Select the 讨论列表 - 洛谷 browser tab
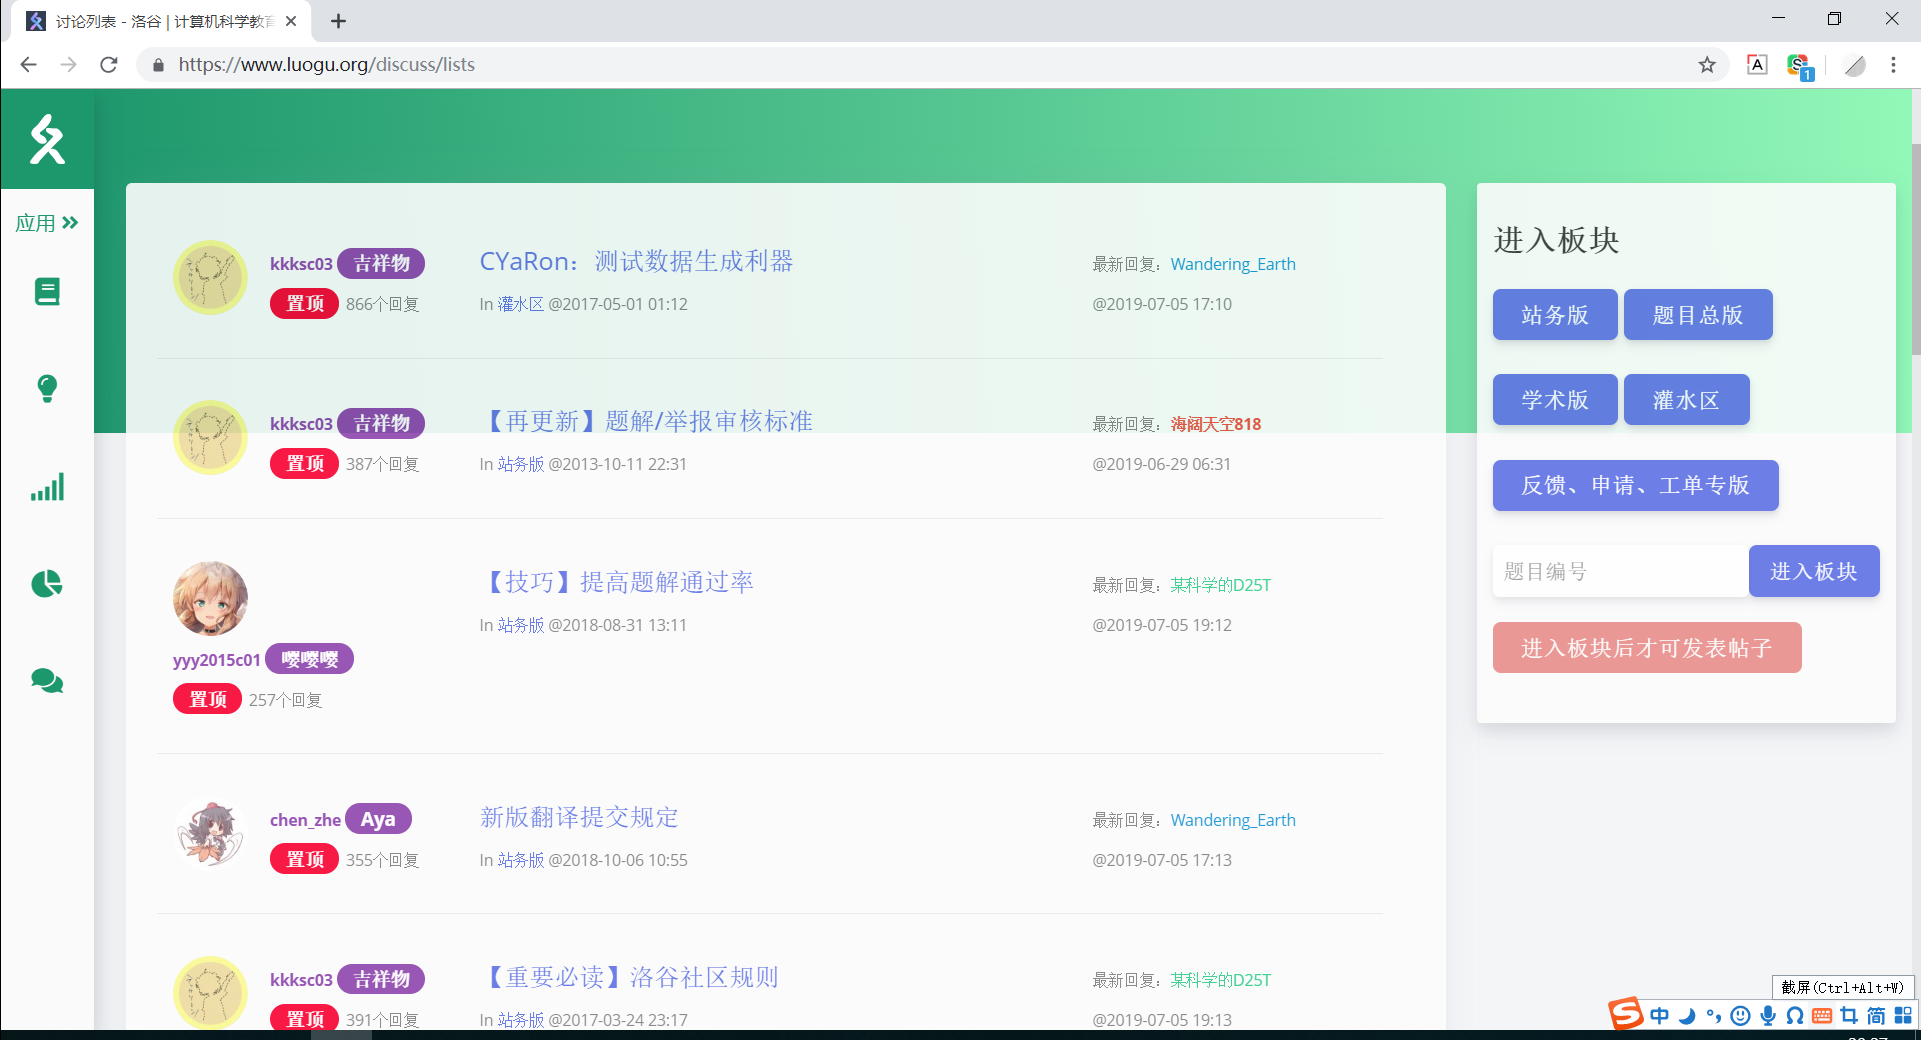Viewport: 1921px width, 1040px height. click(x=160, y=21)
